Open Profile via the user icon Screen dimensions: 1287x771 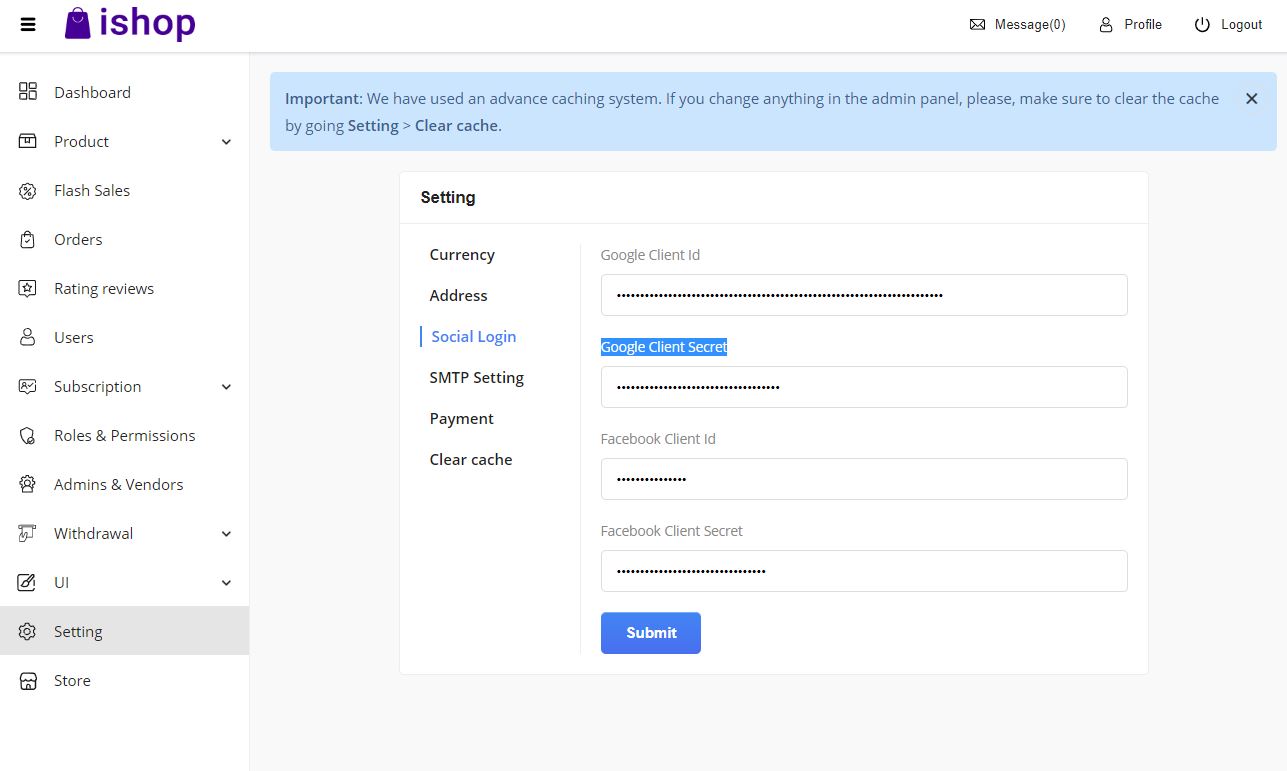click(x=1106, y=25)
